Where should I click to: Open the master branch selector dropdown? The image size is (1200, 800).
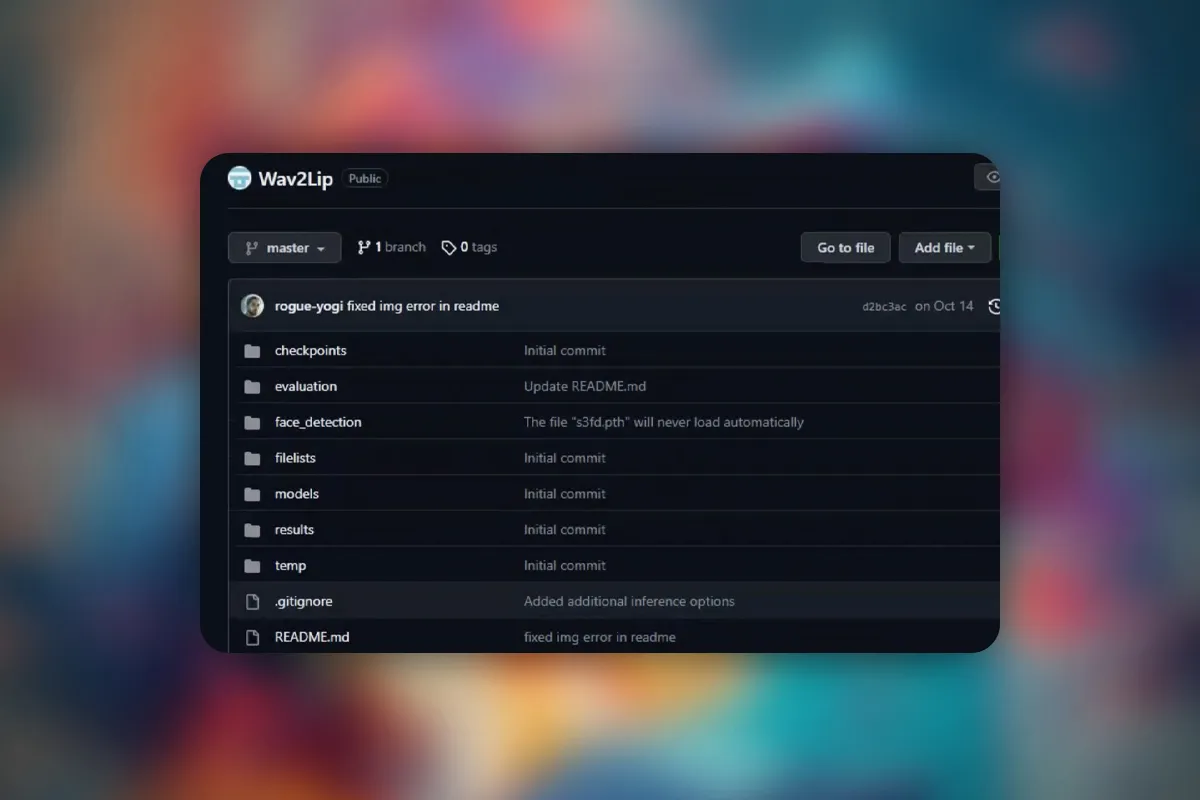(285, 248)
